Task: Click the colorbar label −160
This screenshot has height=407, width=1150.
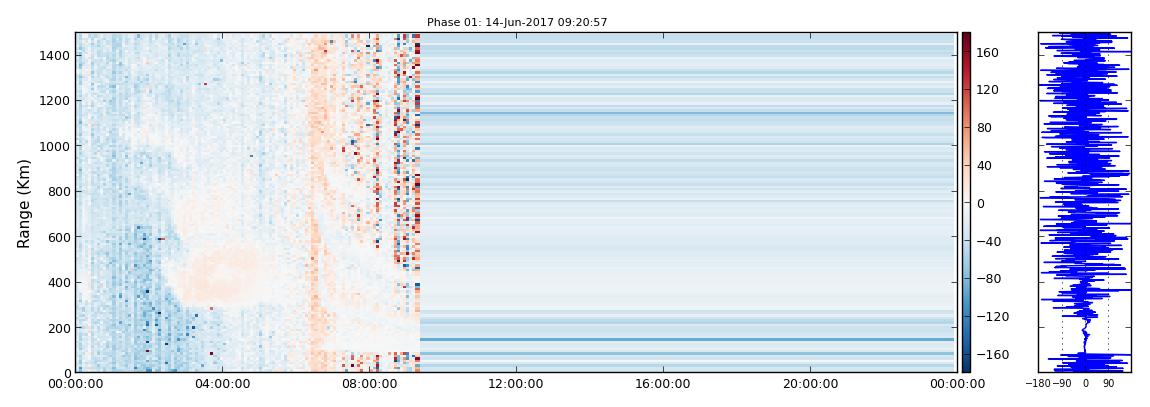Action: point(992,355)
